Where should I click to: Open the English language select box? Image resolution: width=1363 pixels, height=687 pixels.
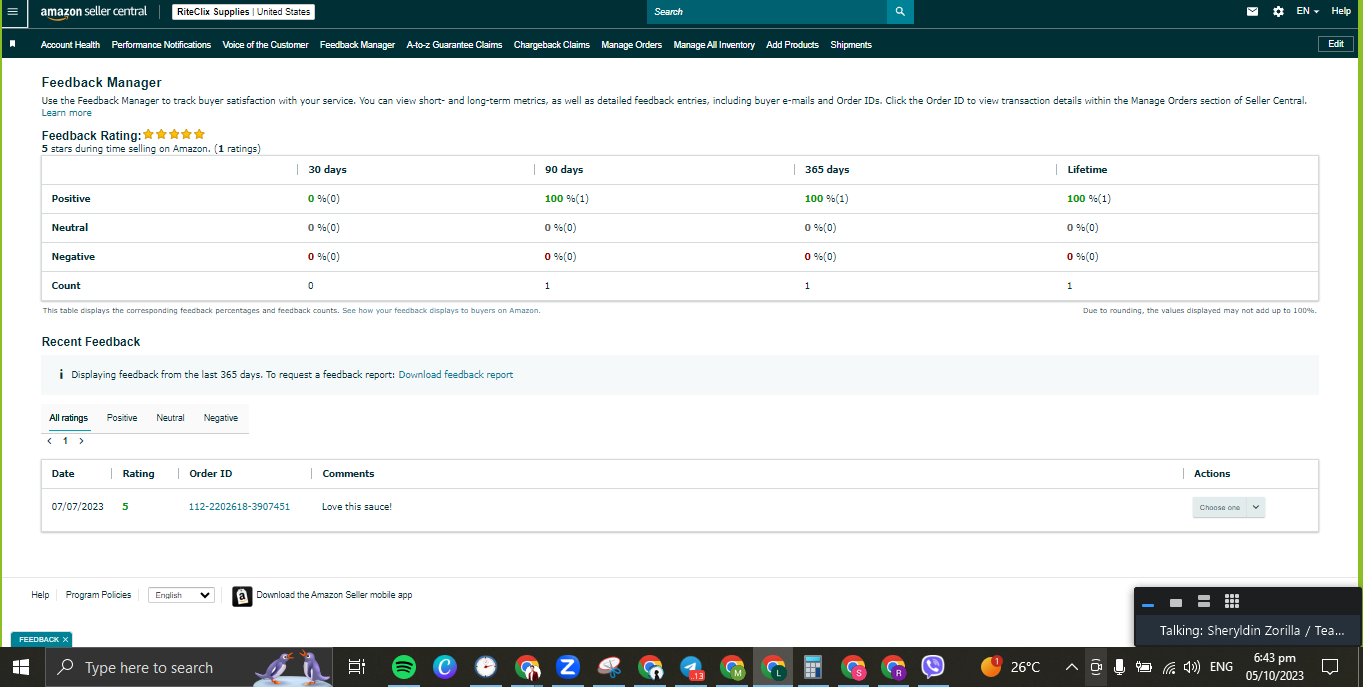[x=181, y=595]
